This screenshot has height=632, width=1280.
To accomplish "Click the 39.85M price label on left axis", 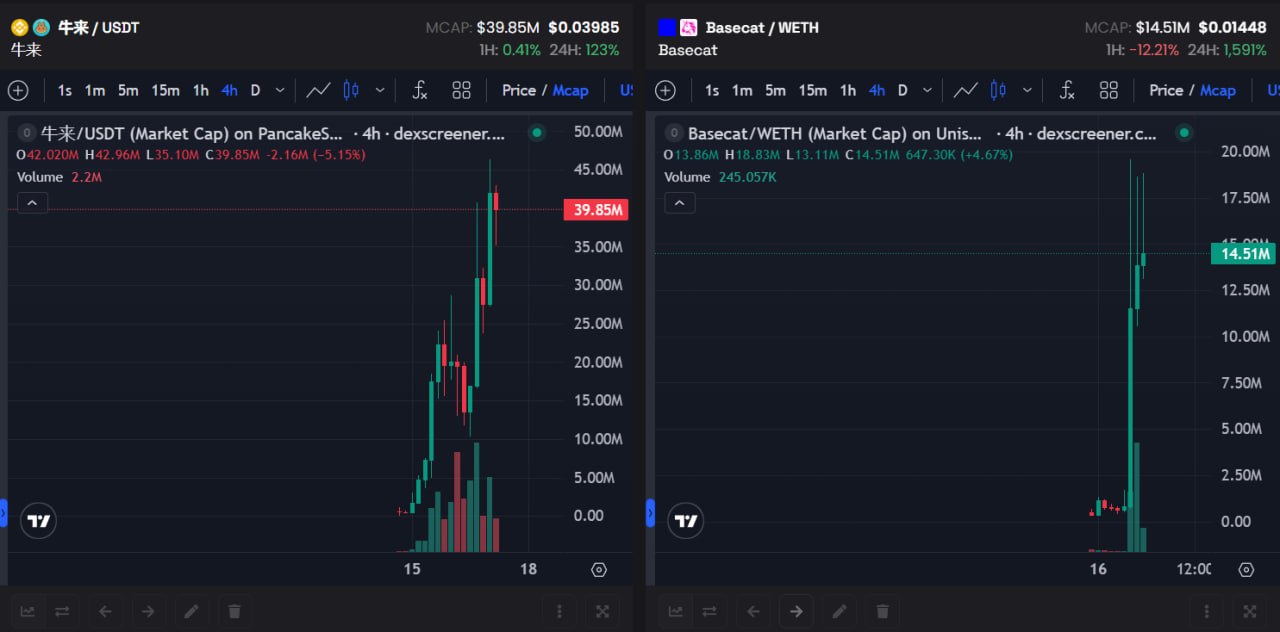I will point(596,210).
